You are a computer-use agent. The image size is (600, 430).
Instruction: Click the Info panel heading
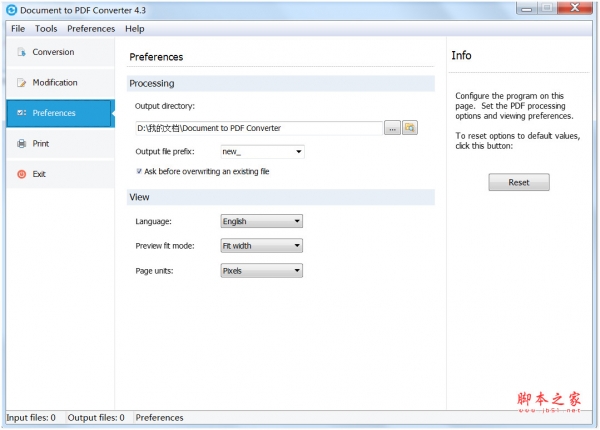pyautogui.click(x=461, y=55)
